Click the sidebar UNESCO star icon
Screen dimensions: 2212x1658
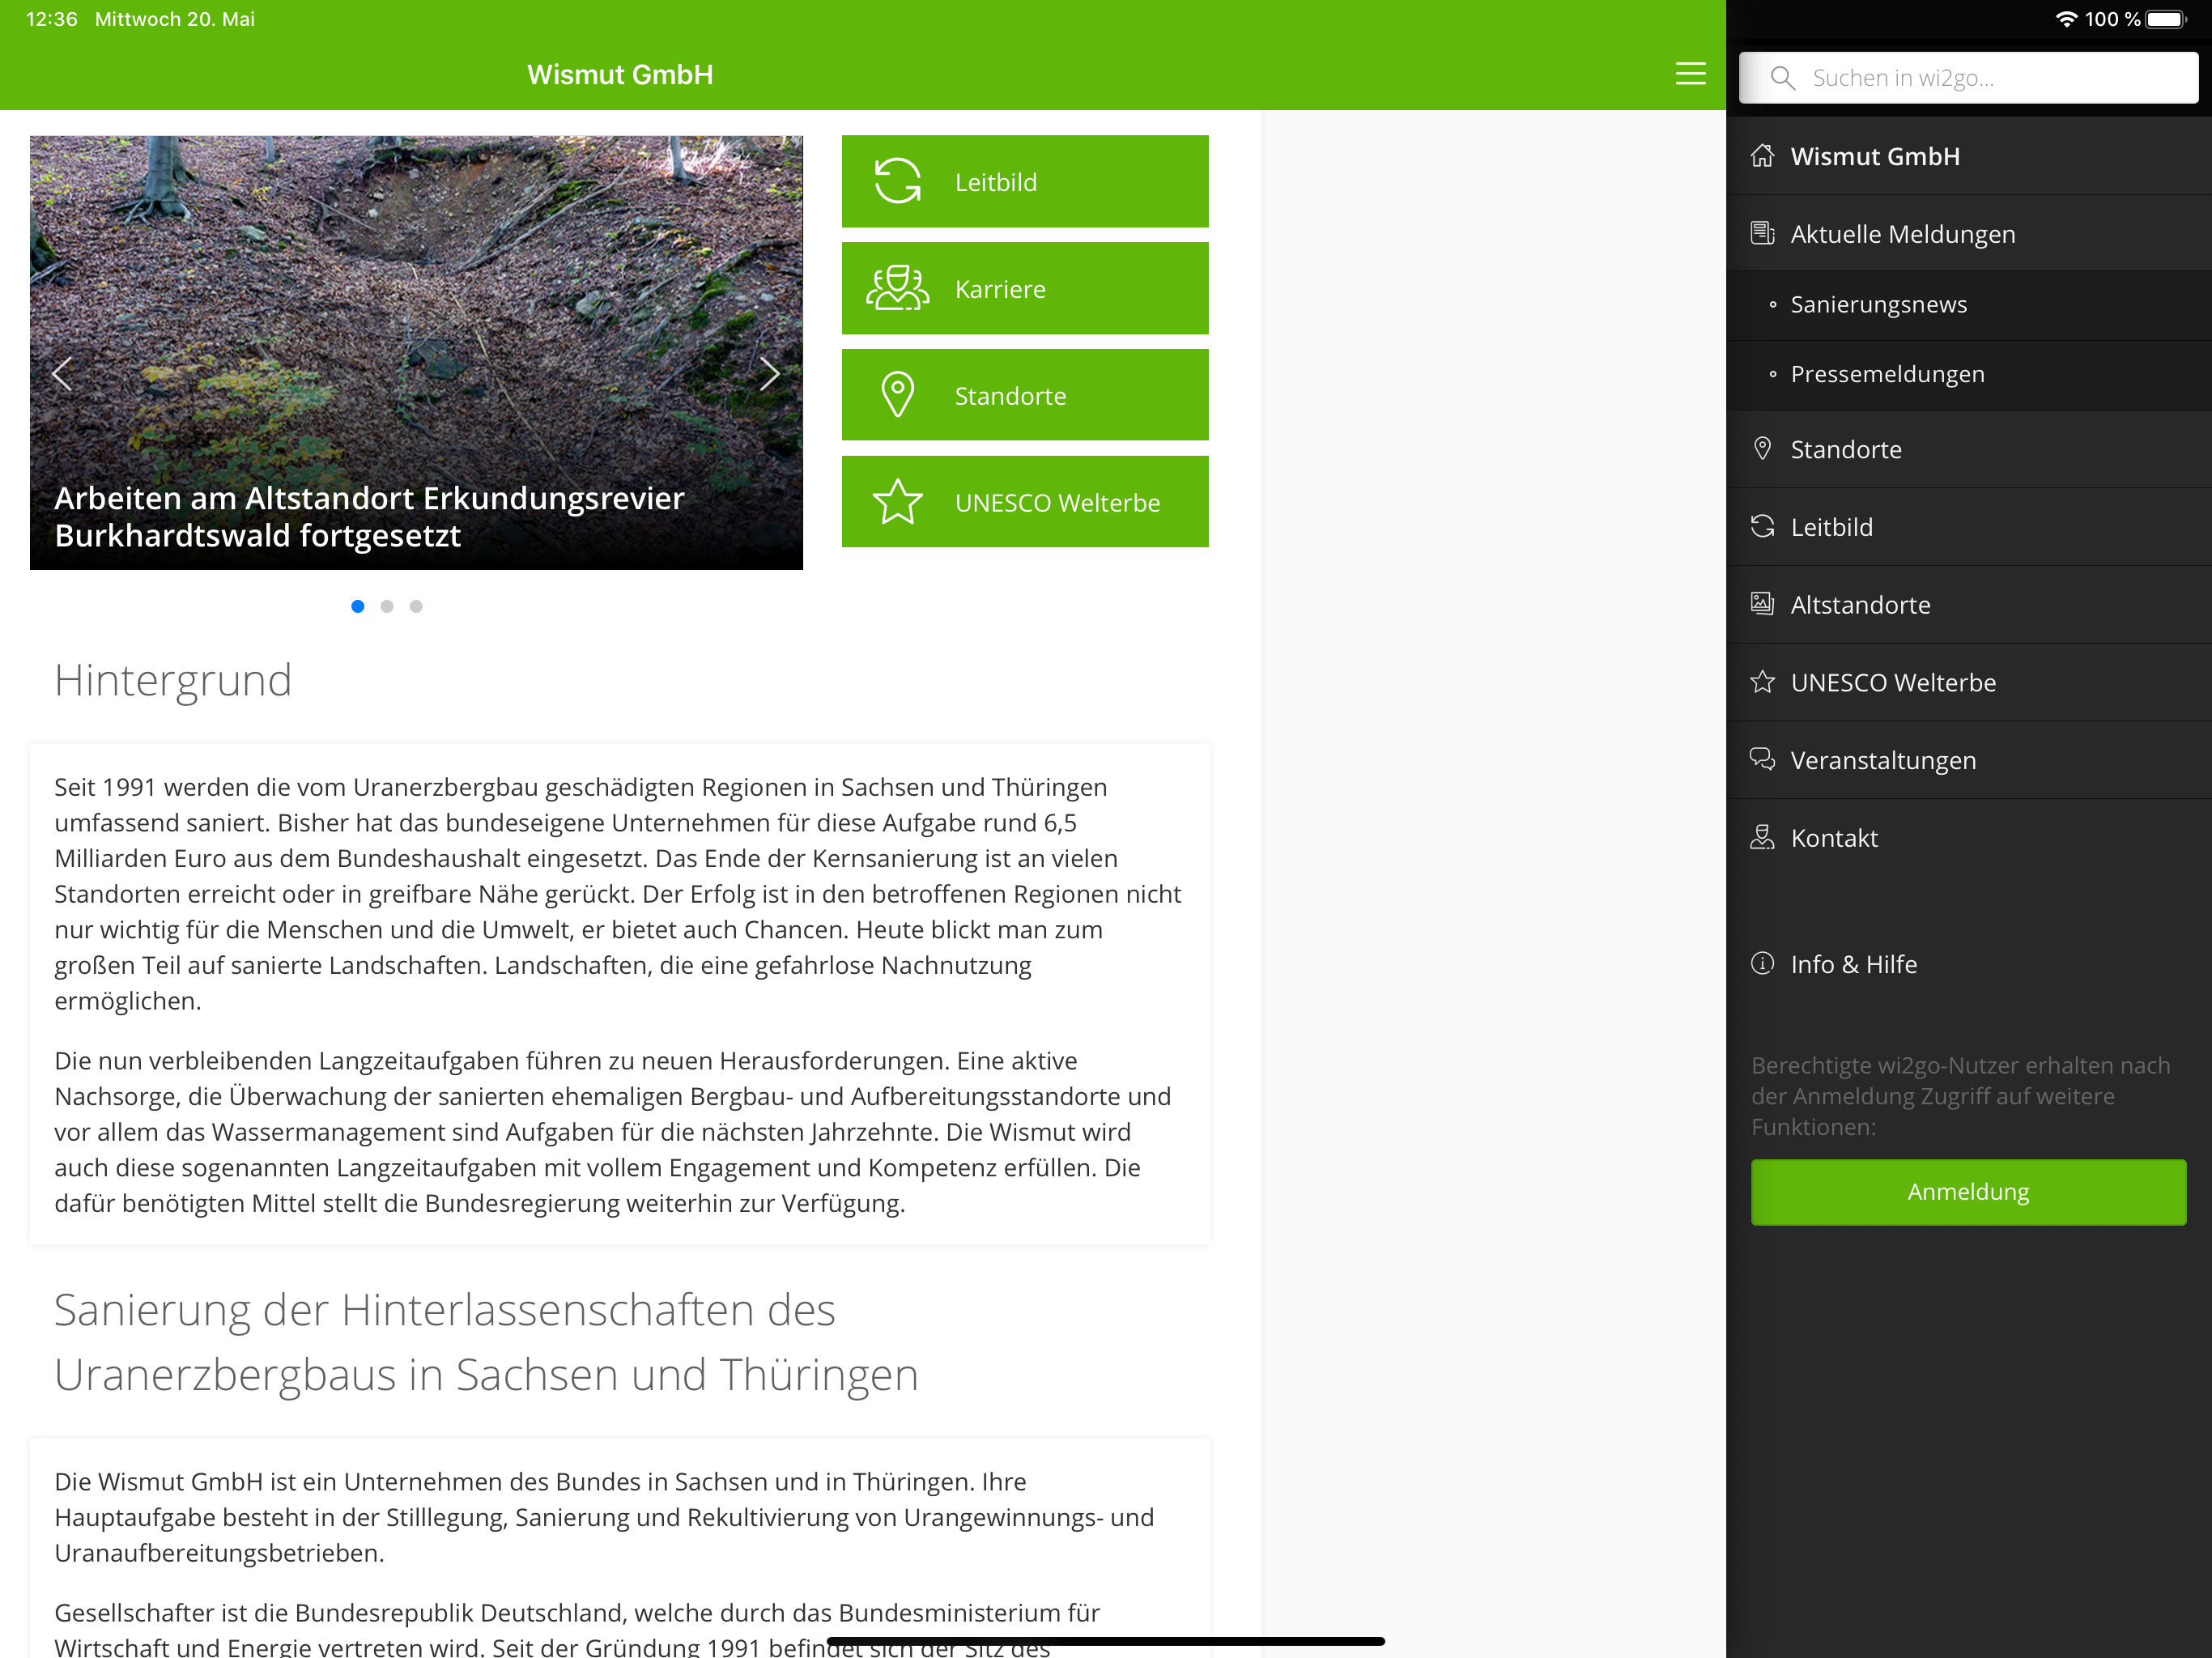(x=1762, y=682)
